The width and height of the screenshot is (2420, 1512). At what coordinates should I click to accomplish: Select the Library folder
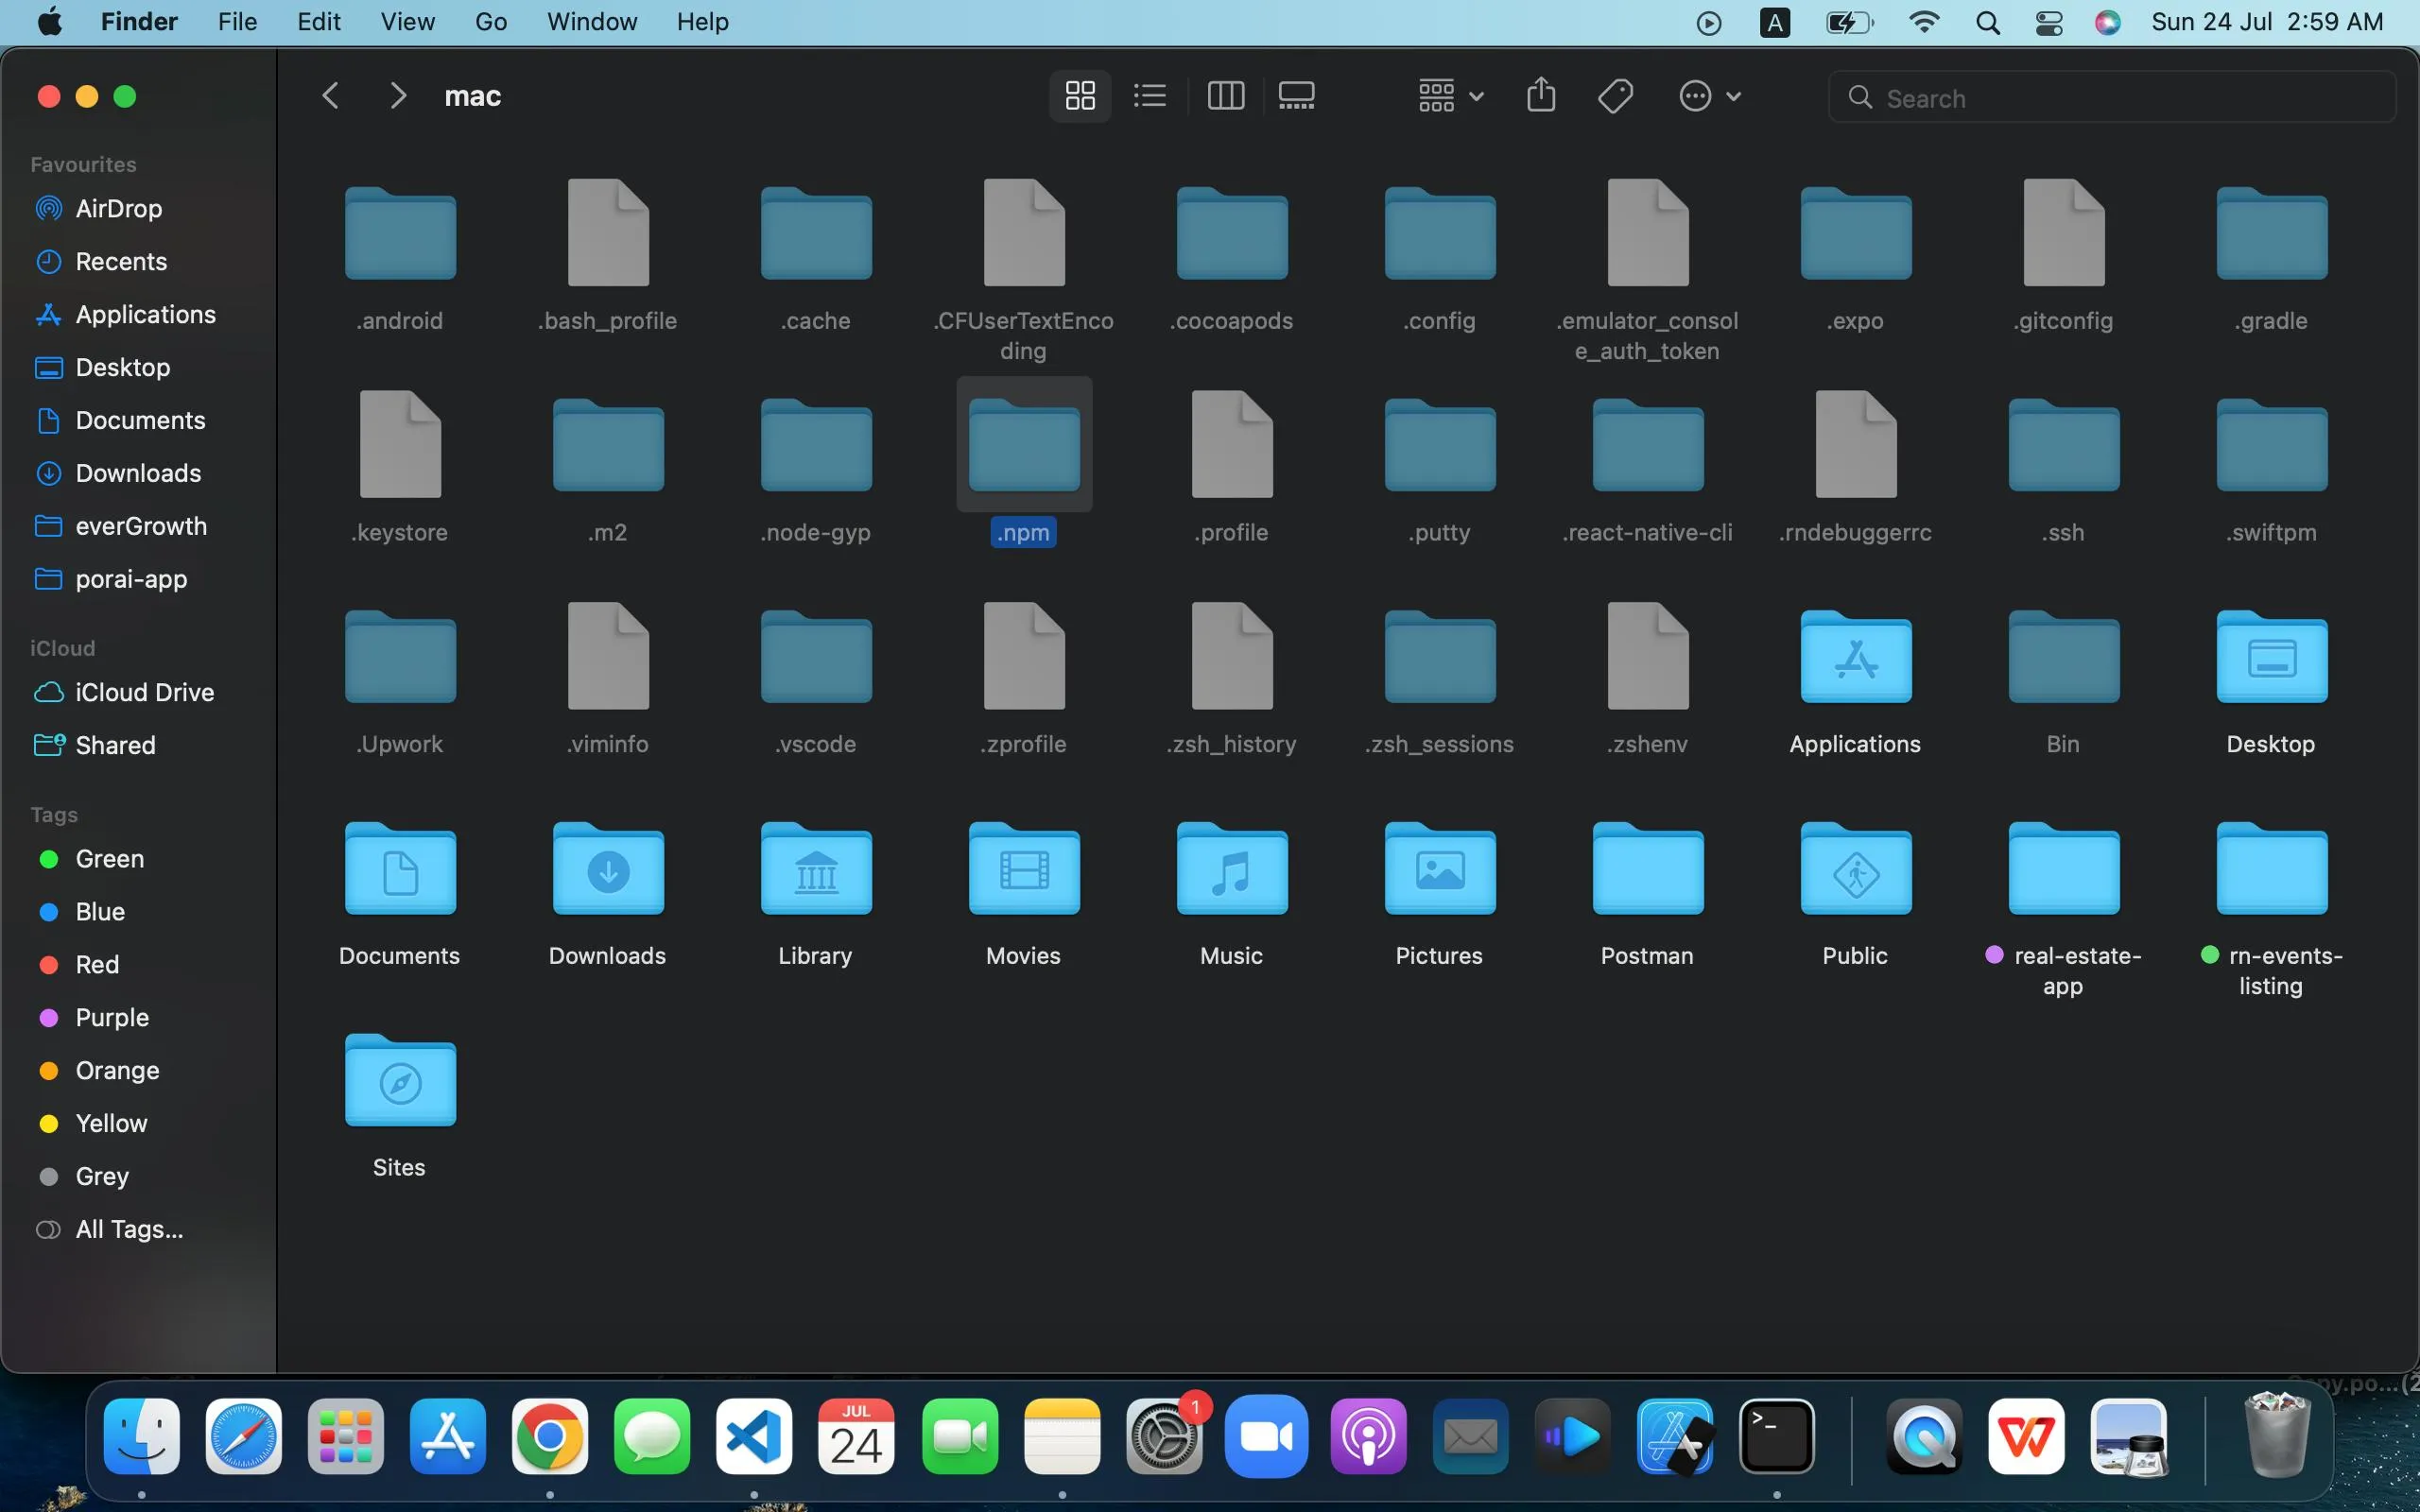[816, 870]
